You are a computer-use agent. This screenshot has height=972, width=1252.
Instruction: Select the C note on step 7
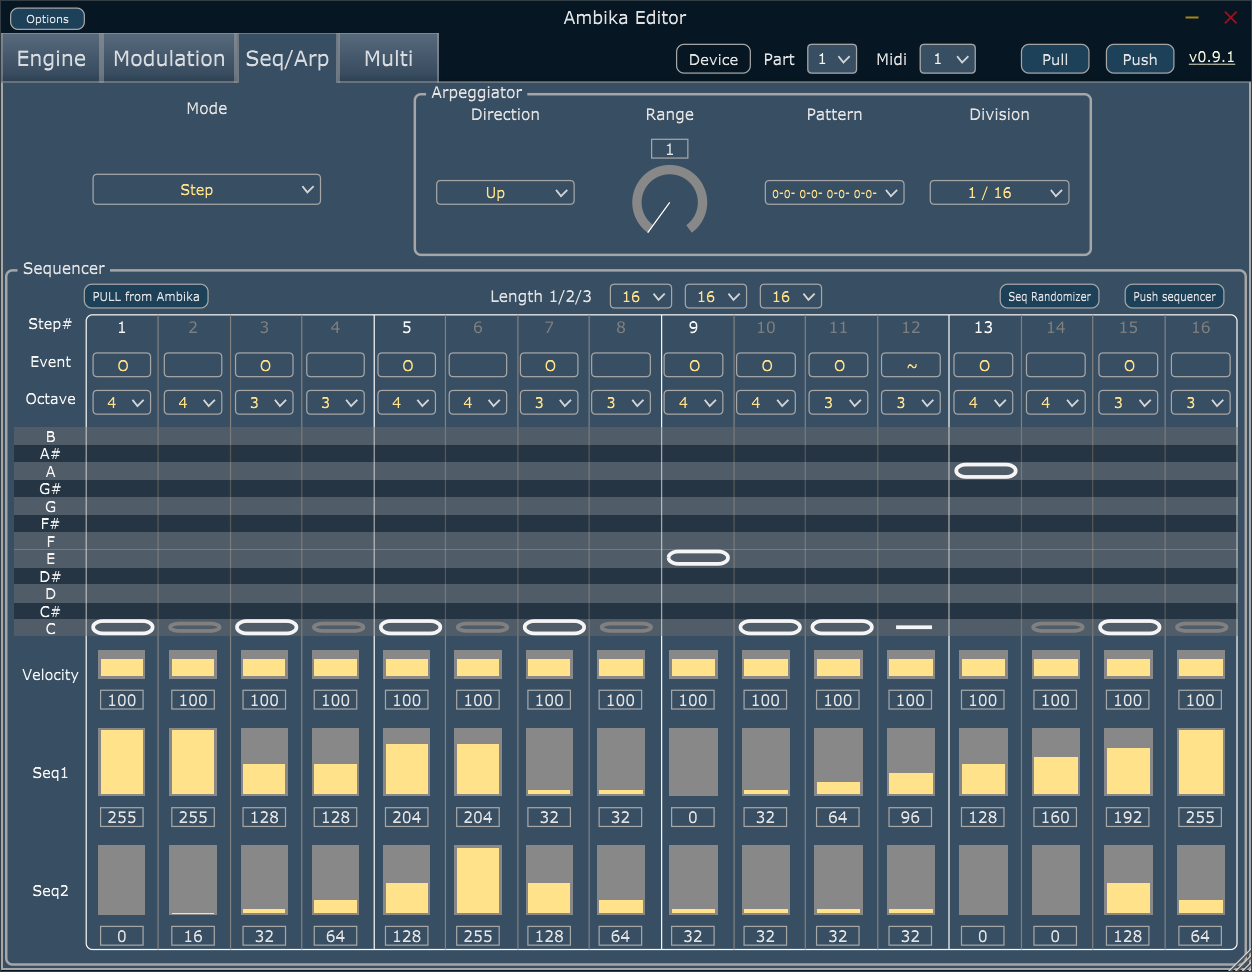click(554, 627)
